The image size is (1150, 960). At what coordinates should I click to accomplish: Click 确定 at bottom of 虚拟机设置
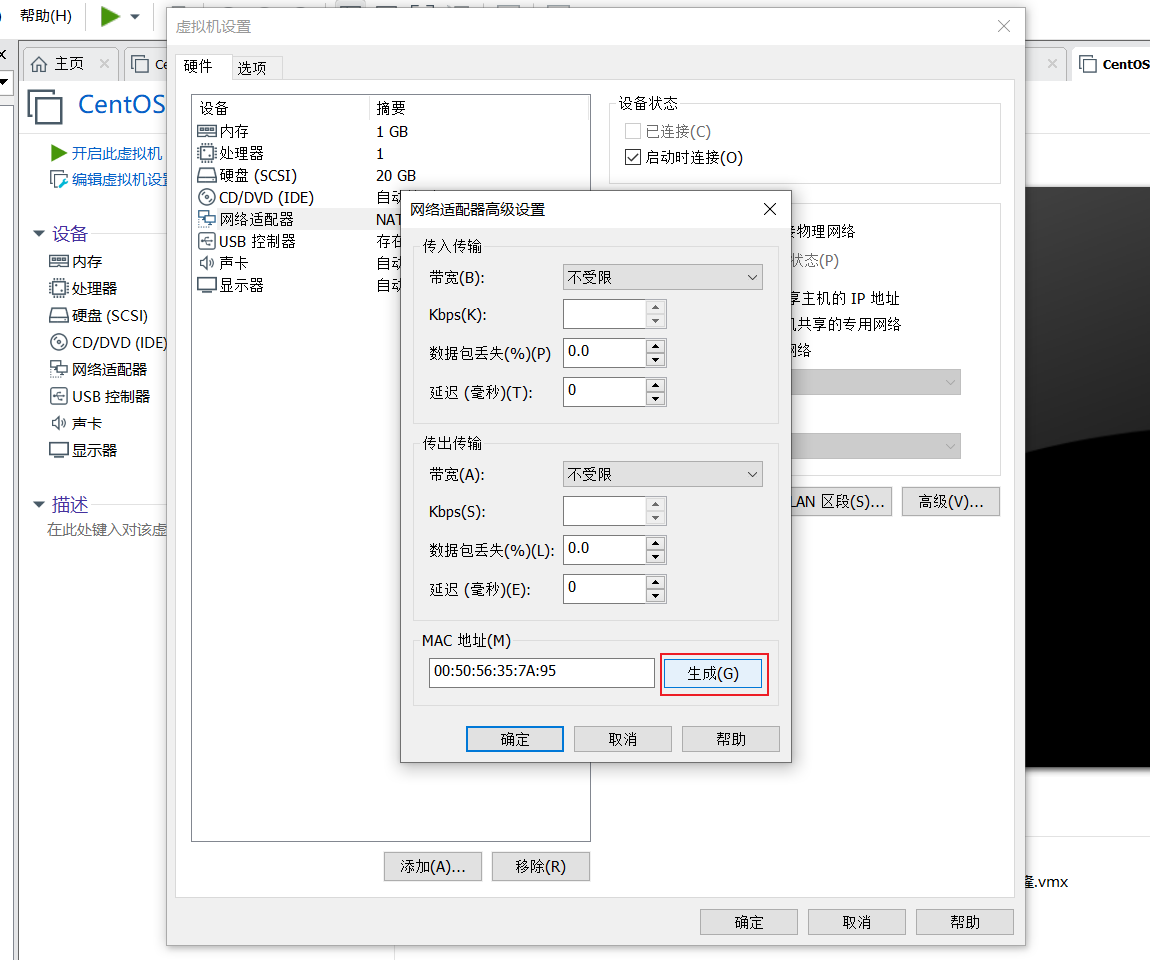pyautogui.click(x=749, y=922)
